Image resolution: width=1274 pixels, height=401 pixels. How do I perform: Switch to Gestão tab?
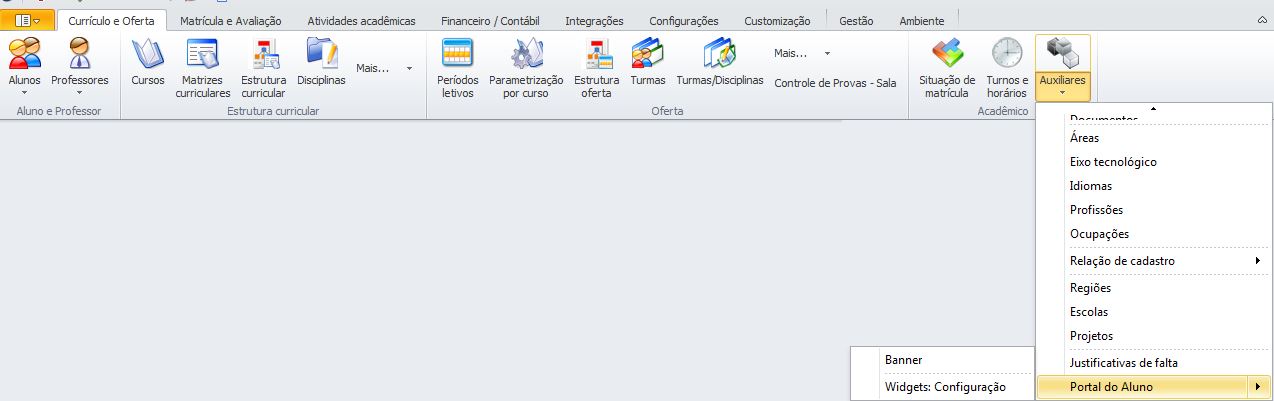[856, 20]
